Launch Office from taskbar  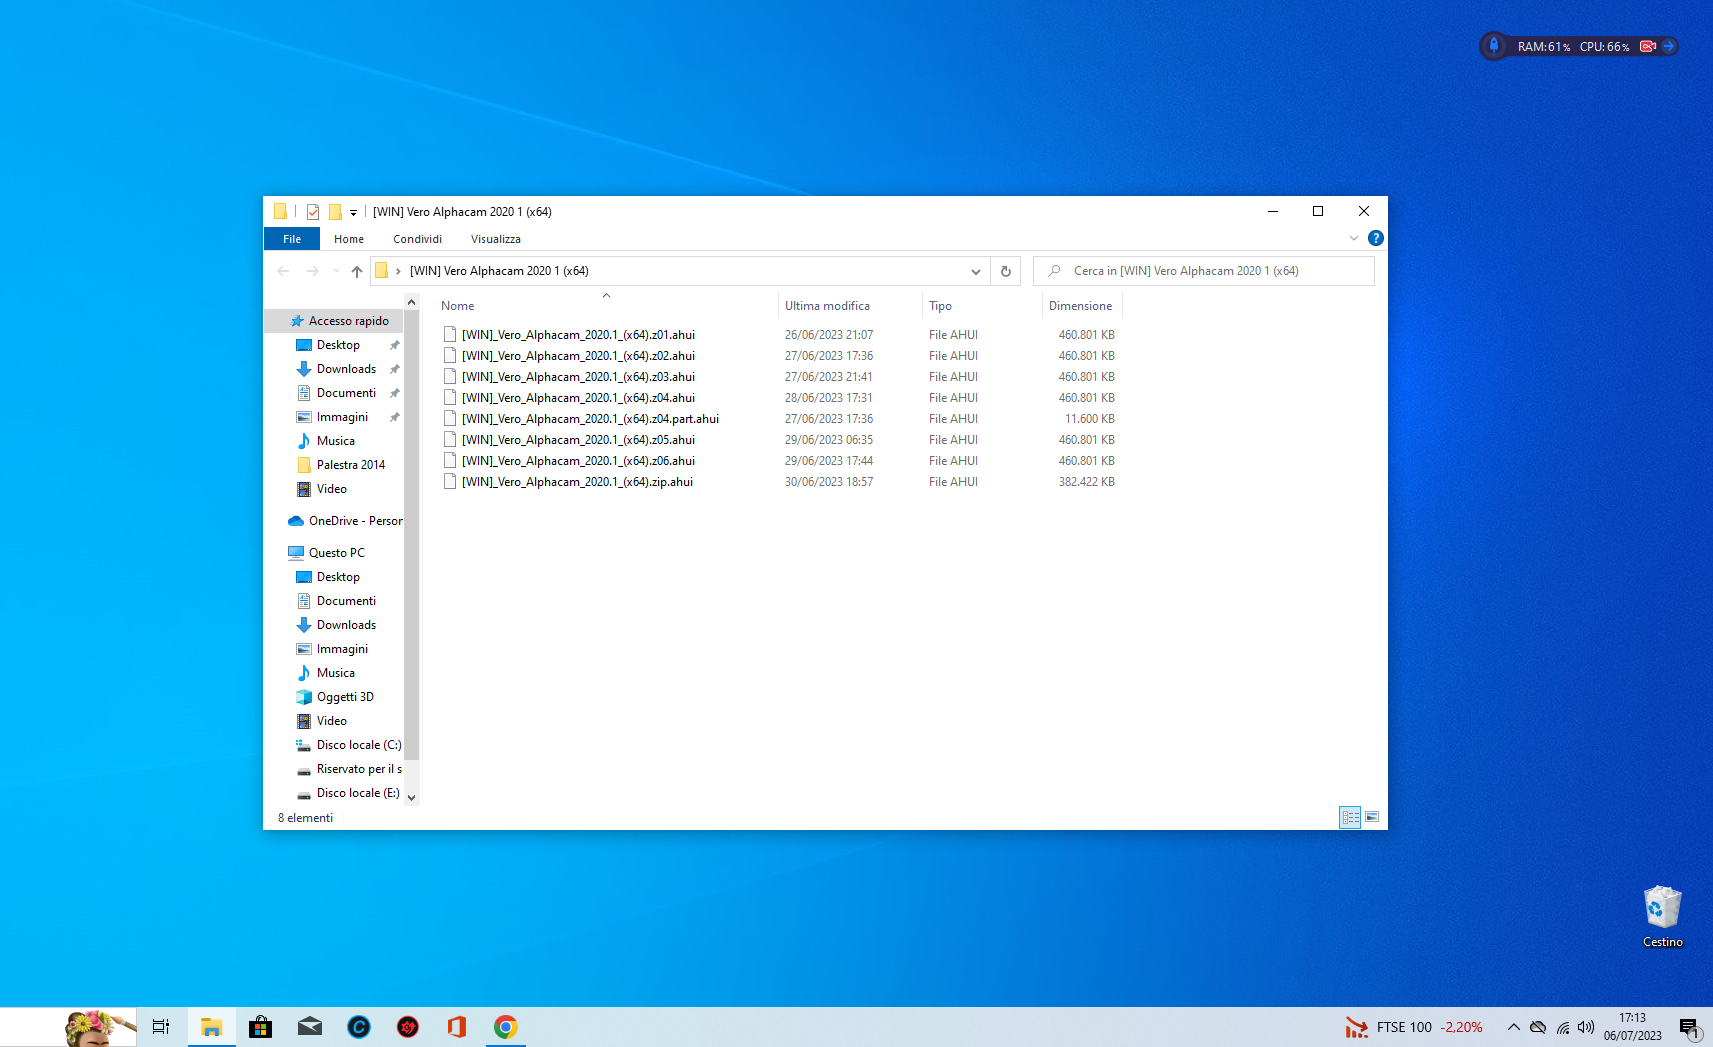(457, 1027)
